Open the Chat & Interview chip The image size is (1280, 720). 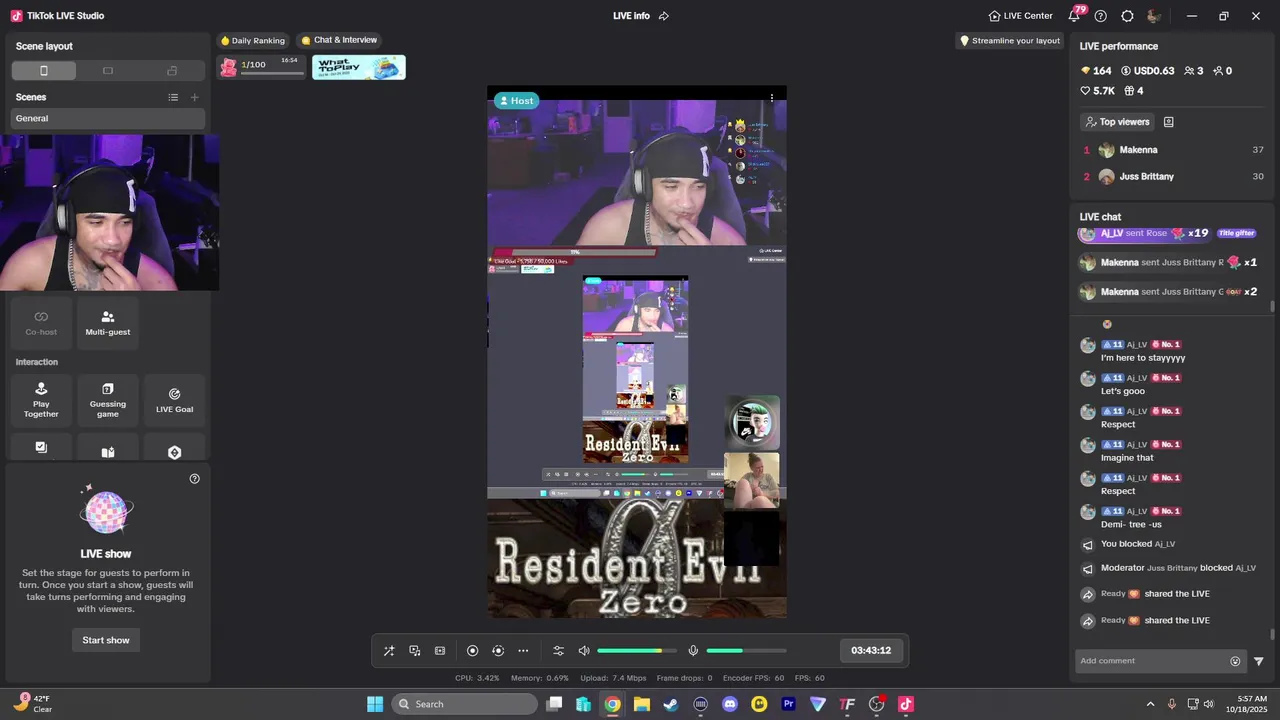[339, 40]
